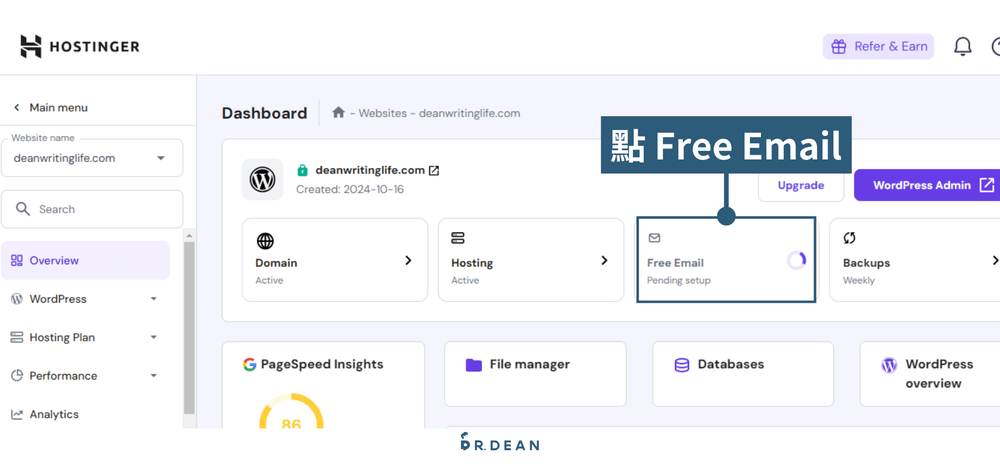Image resolution: width=1000 pixels, height=469 pixels.
Task: Click the home icon in breadcrumb
Action: coord(339,113)
